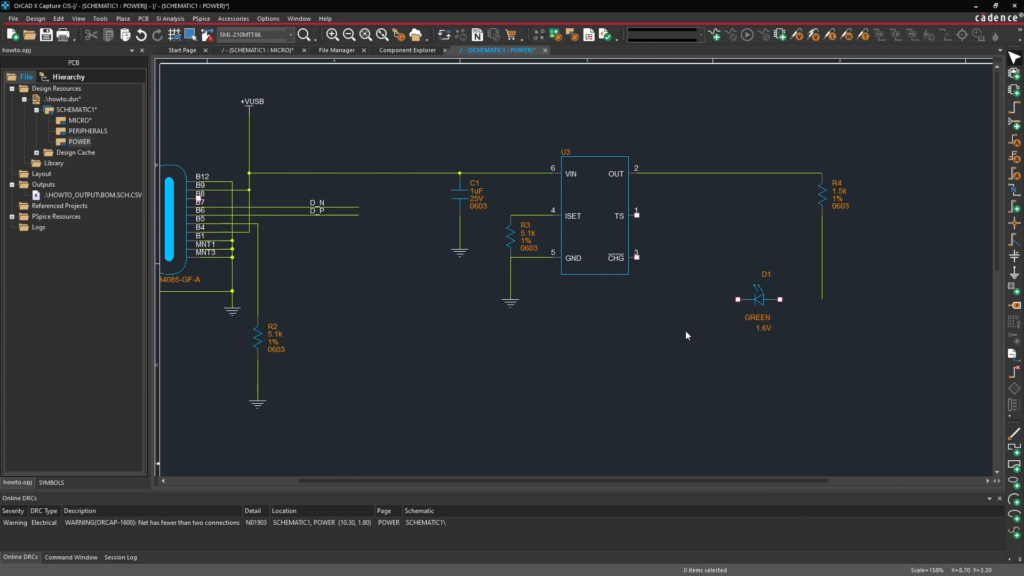The height and width of the screenshot is (576, 1024).
Task: Create a new document with toolbar icon
Action: [12, 35]
